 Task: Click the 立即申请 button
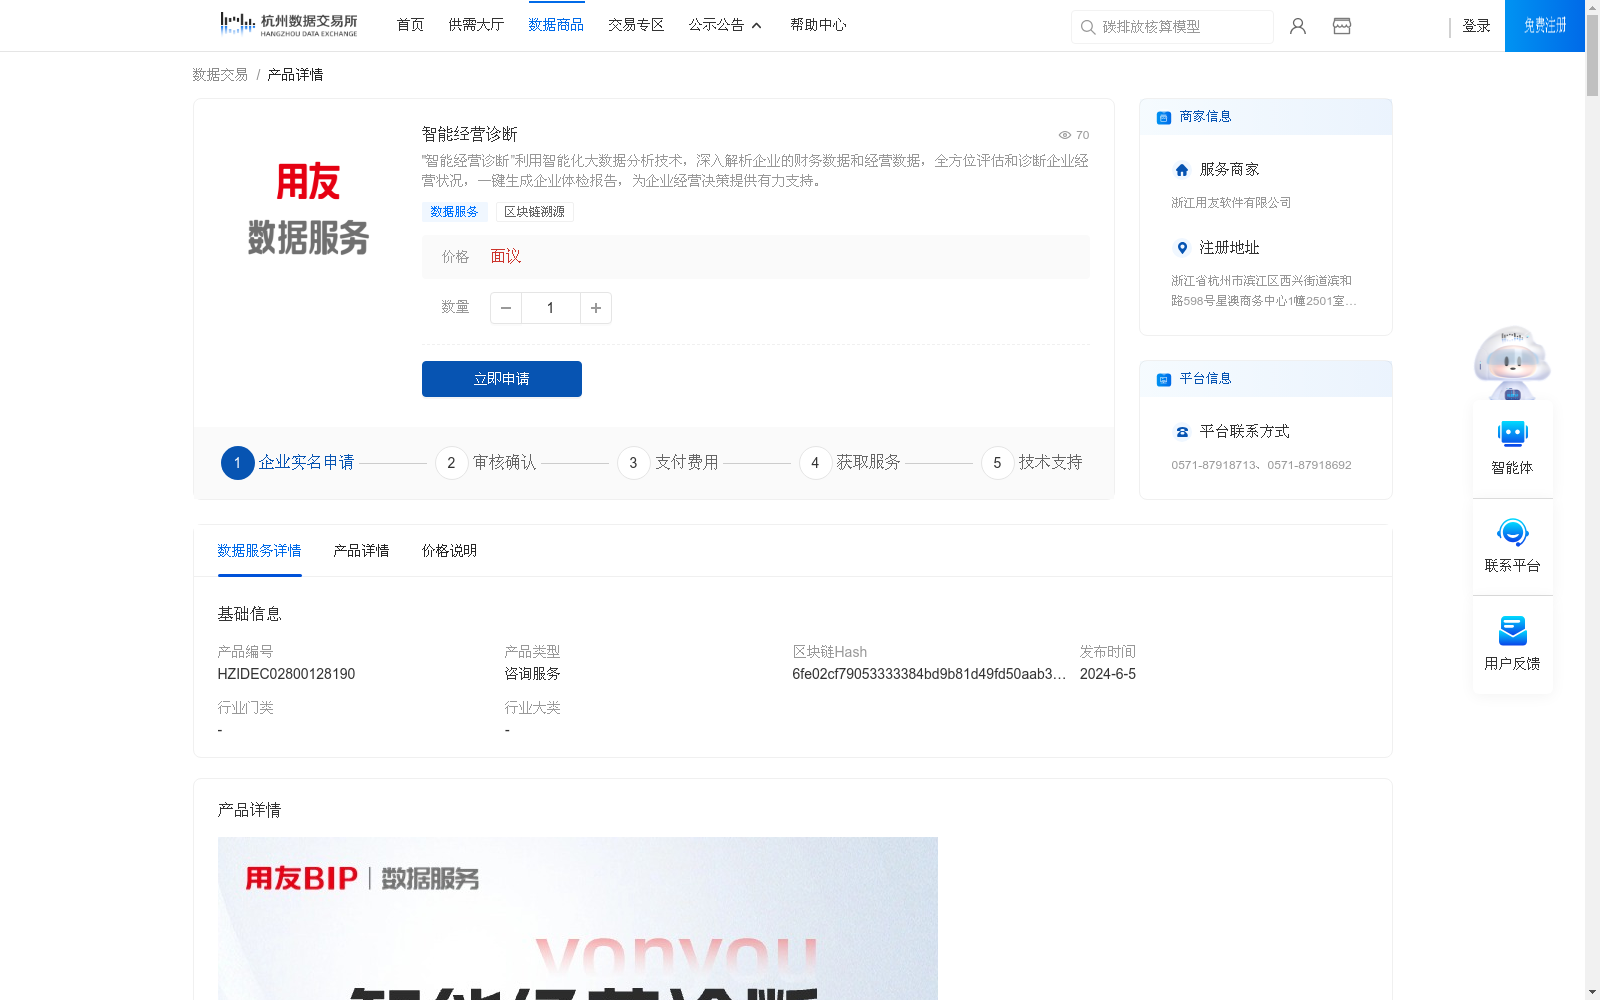[502, 379]
